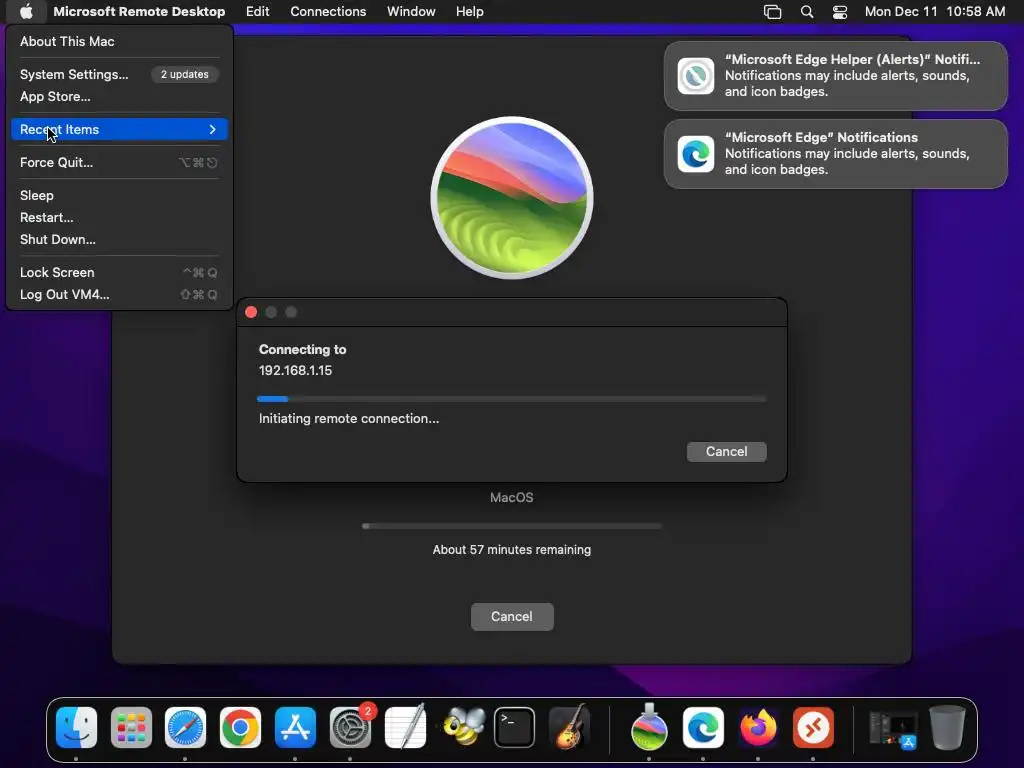This screenshot has height=768, width=1024.
Task: Click 'About 57 minutes remaining' text
Action: tap(511, 550)
